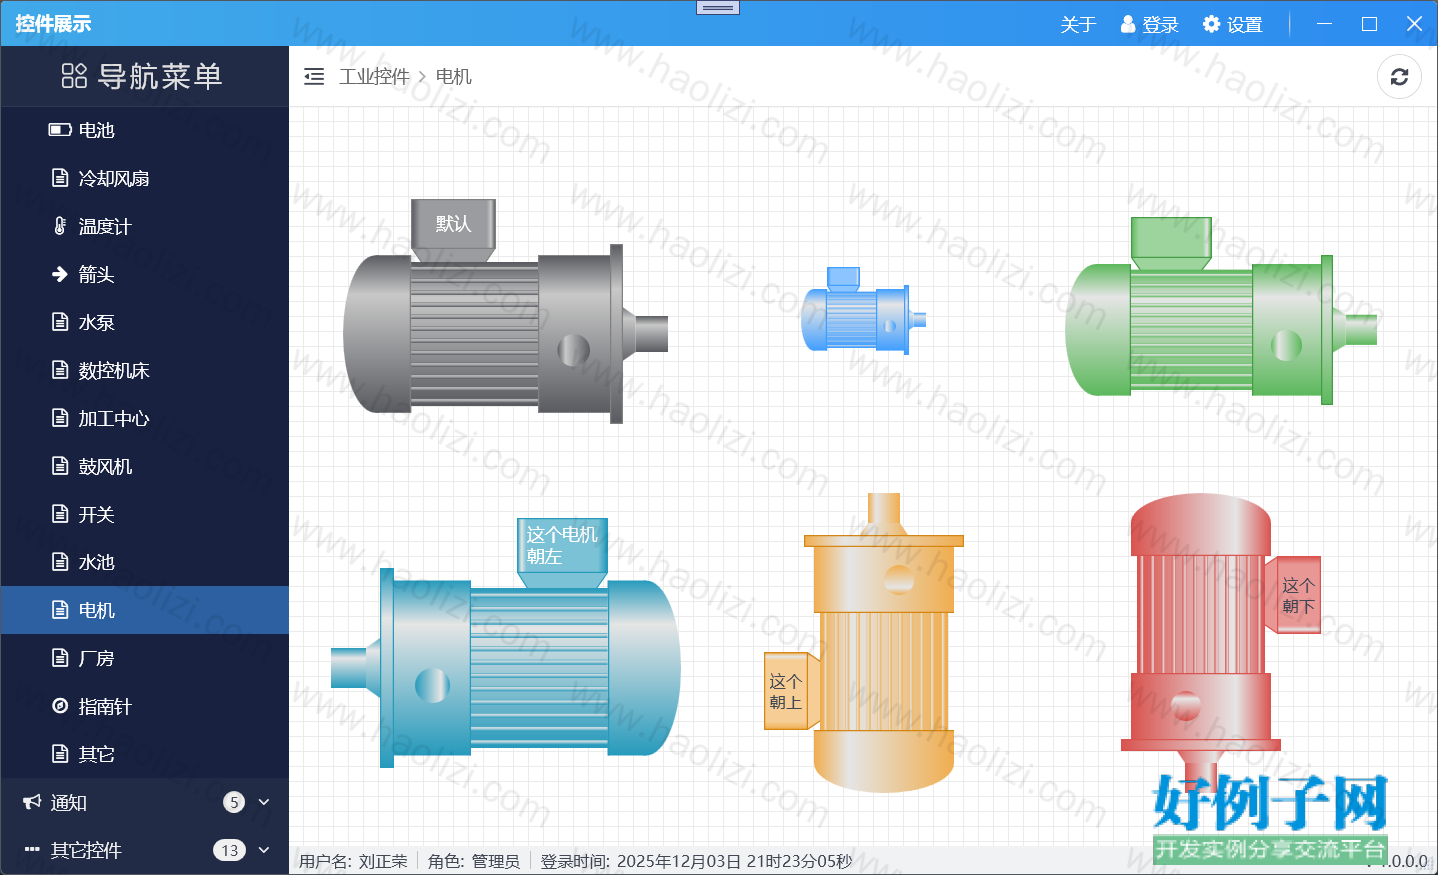Toggle the sidebar with the hamburger icon
Image resolution: width=1438 pixels, height=875 pixels.
(314, 77)
